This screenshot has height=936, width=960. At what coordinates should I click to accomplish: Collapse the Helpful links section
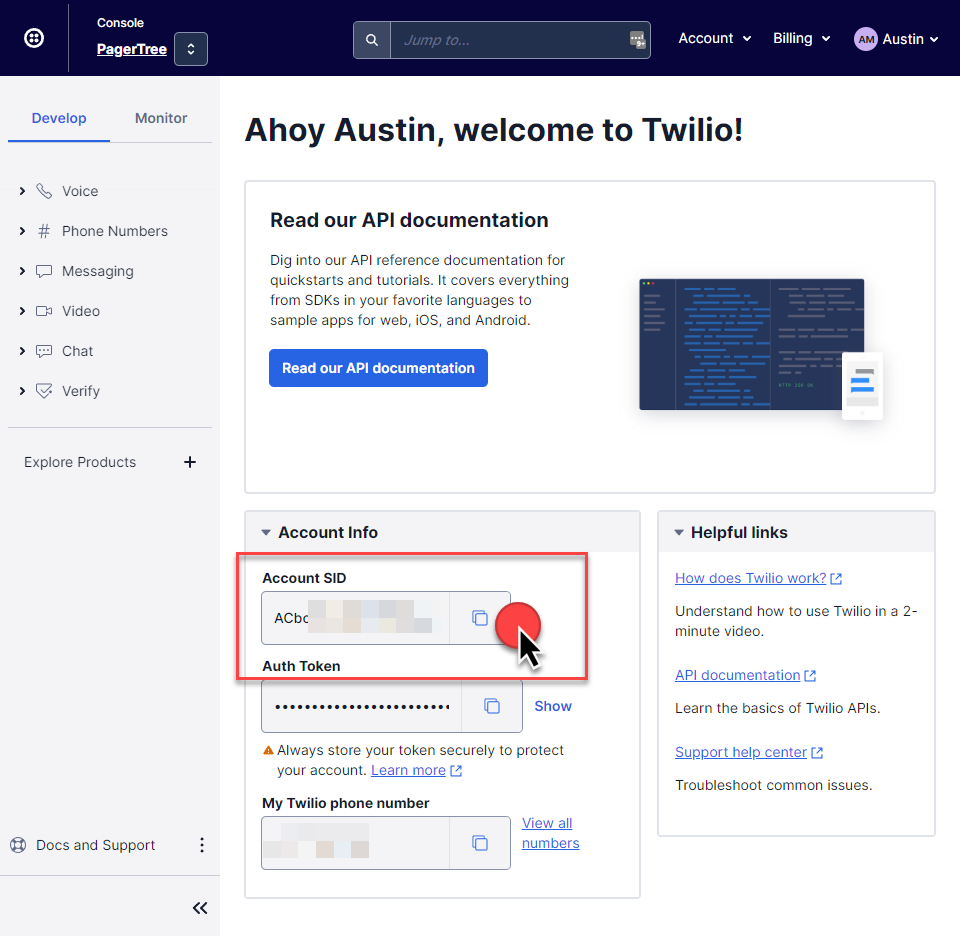pyautogui.click(x=679, y=533)
